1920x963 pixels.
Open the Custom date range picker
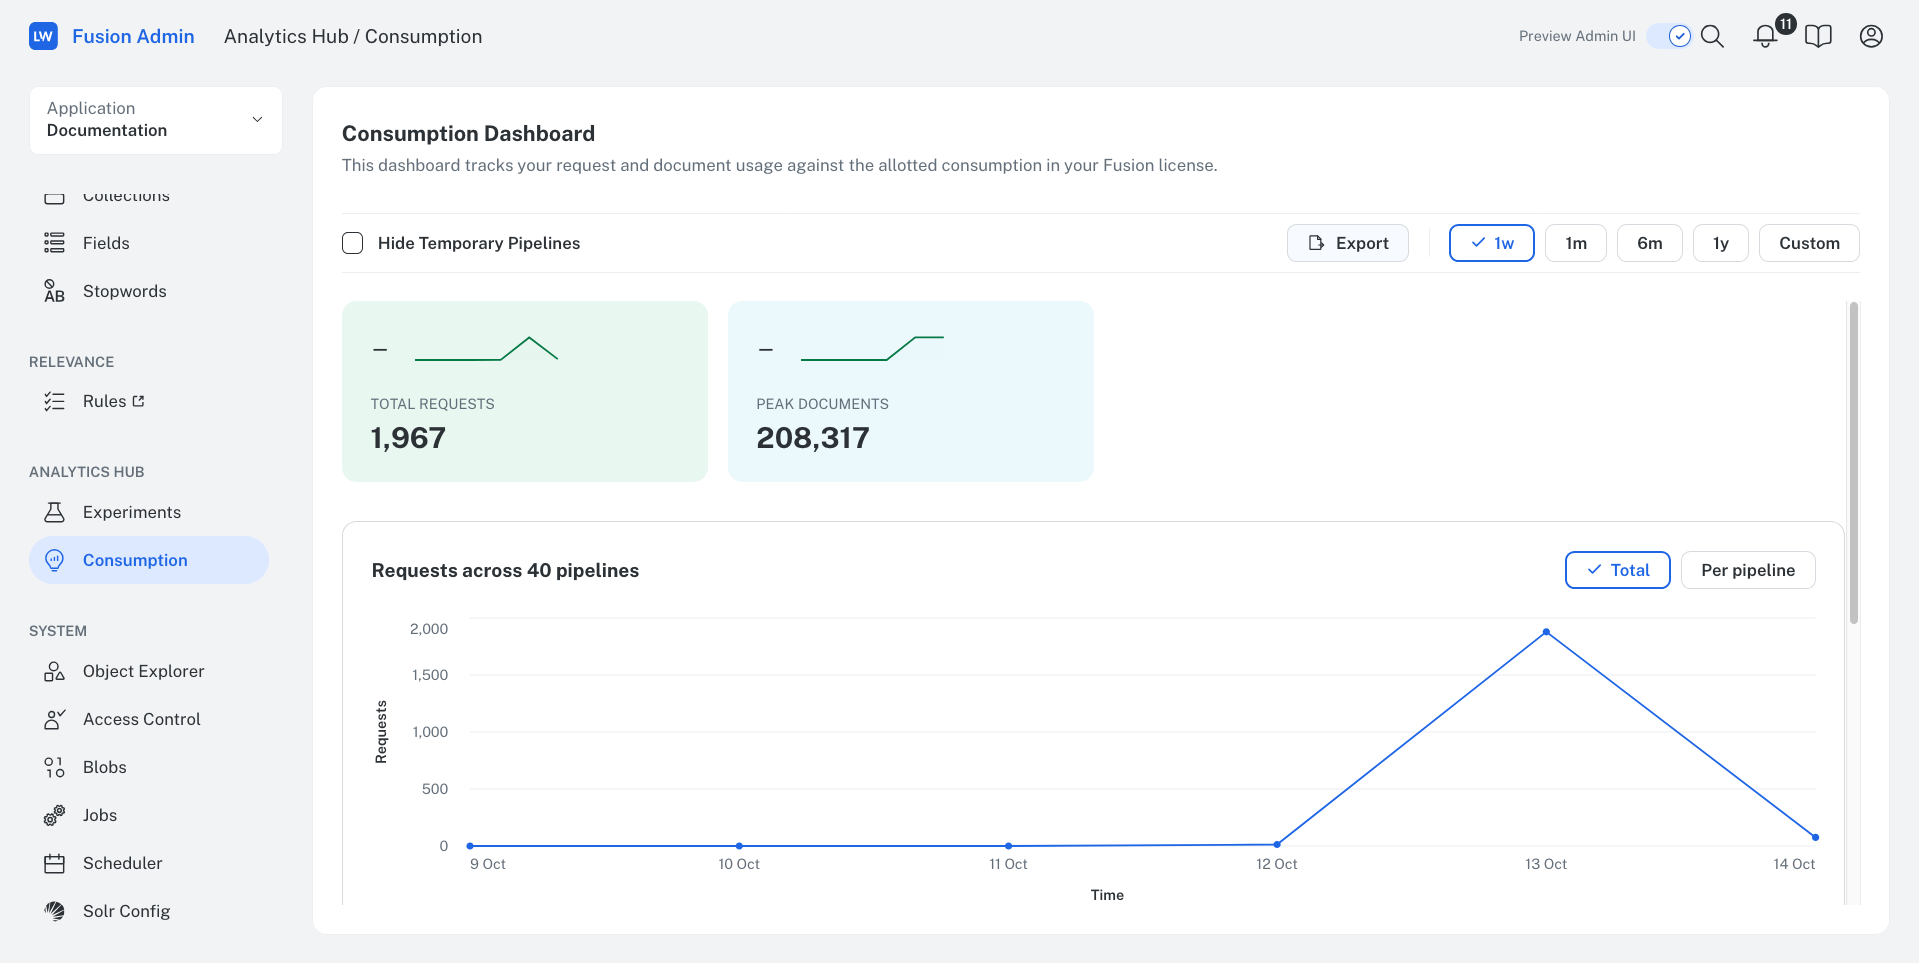[1809, 243]
